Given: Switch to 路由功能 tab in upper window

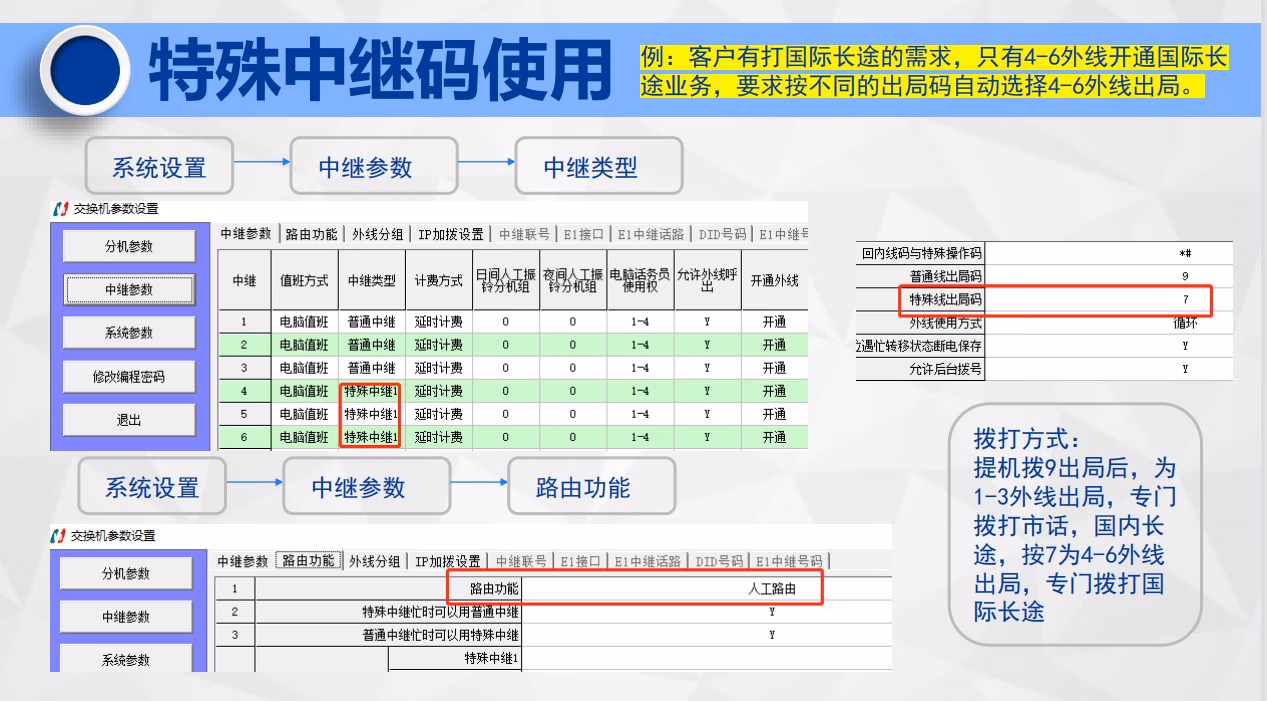Looking at the screenshot, I should coord(311,234).
